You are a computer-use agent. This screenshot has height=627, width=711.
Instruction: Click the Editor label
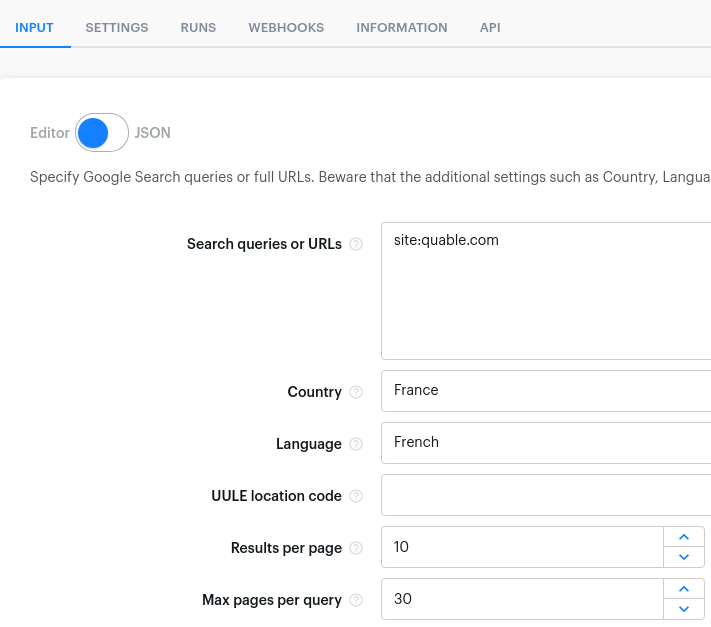(50, 133)
